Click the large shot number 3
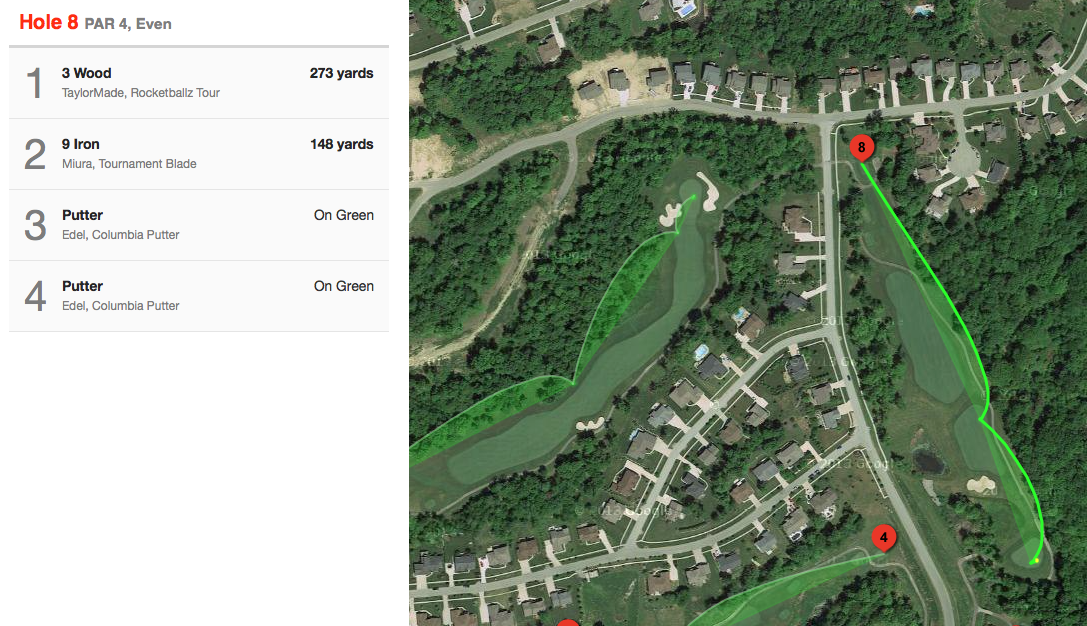Screen dimensions: 1087x626 (x=35, y=225)
